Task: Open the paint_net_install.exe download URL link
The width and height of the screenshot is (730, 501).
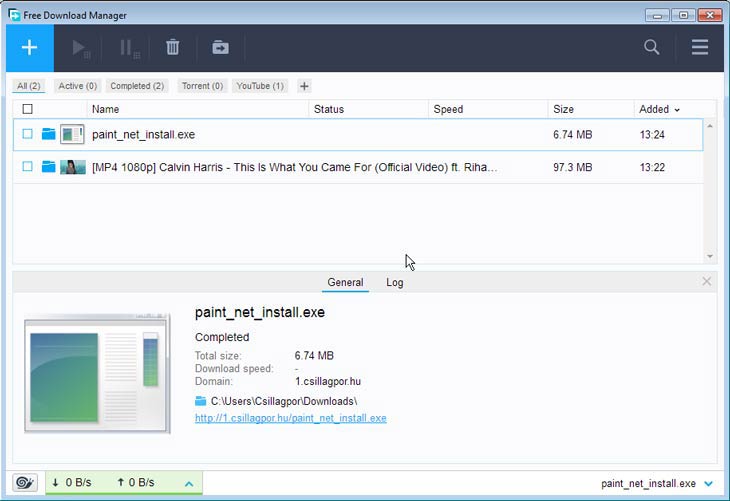Action: point(291,418)
